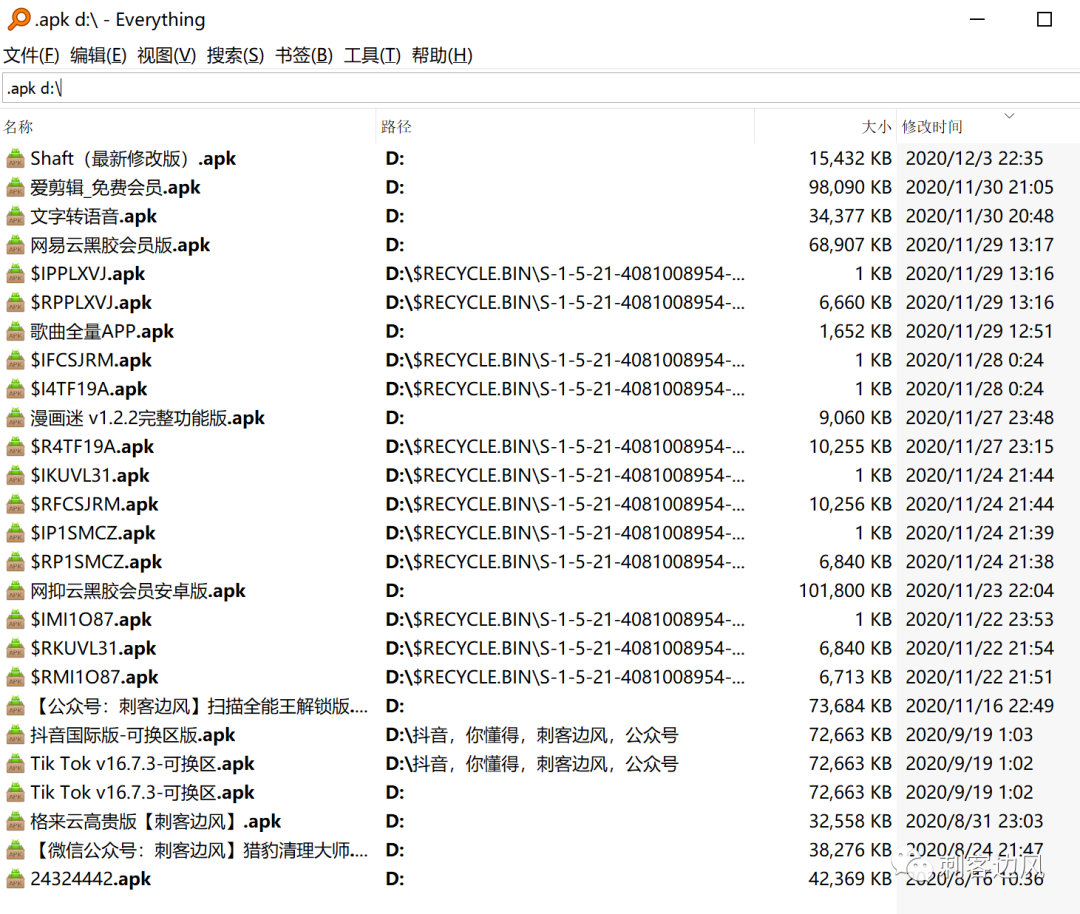Click APK icon of 歌曲全量APP.apk
This screenshot has height=914, width=1080.
(15, 332)
